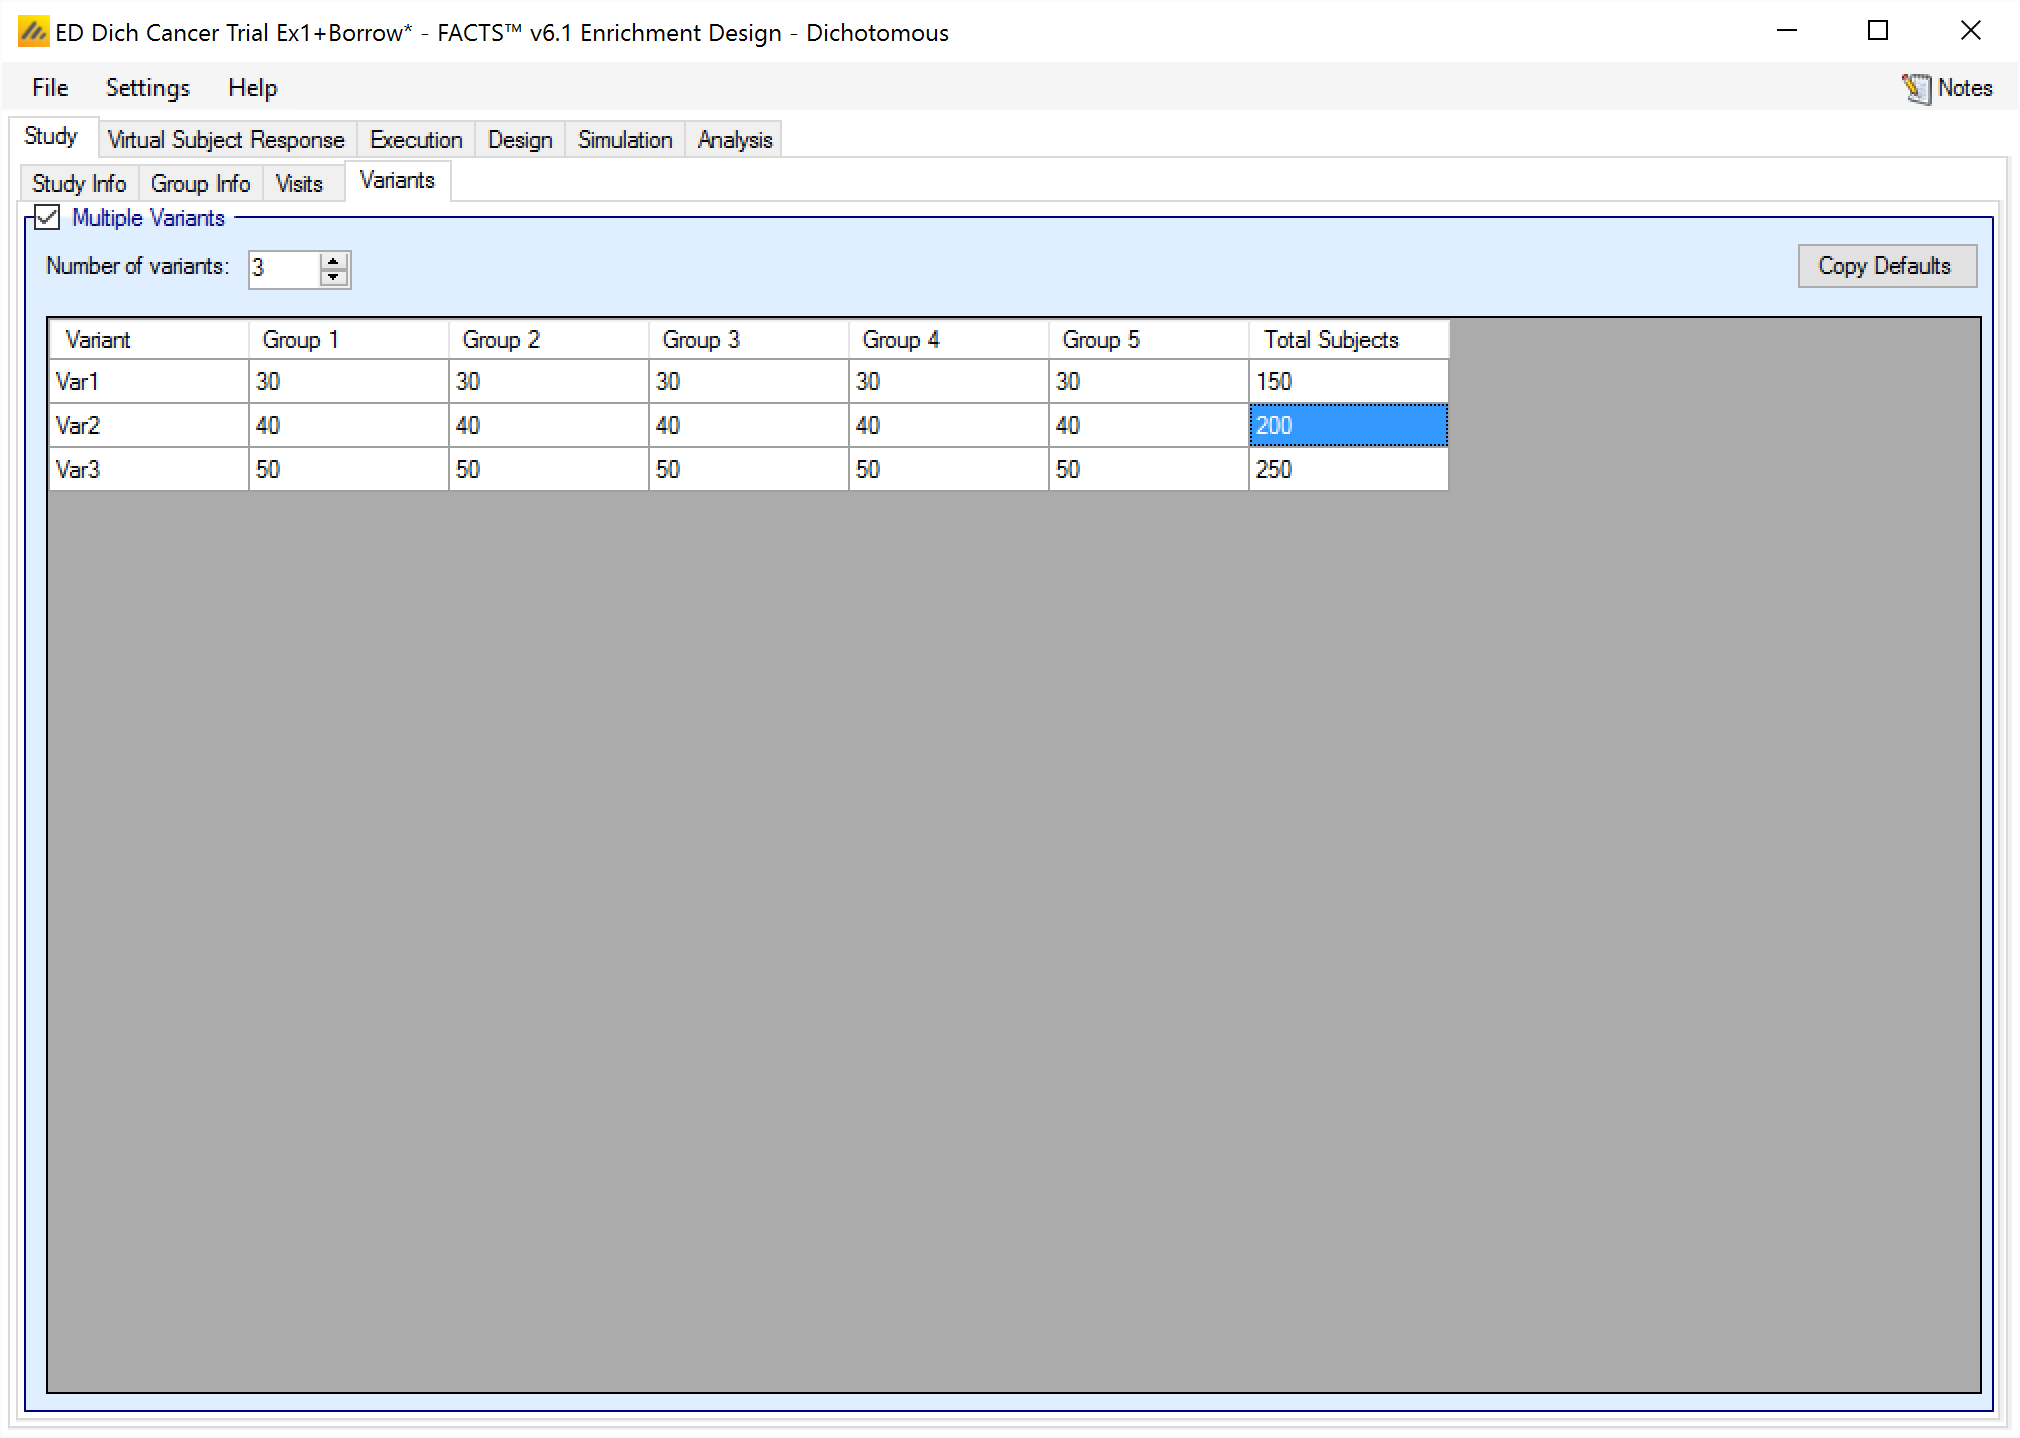Click the Number of variants input field

click(x=283, y=268)
